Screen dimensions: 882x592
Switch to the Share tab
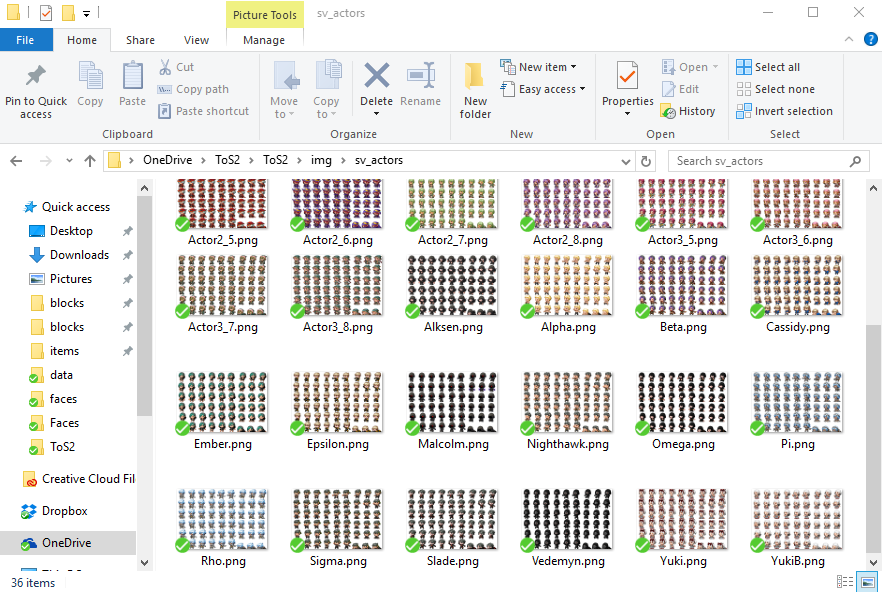coord(140,40)
